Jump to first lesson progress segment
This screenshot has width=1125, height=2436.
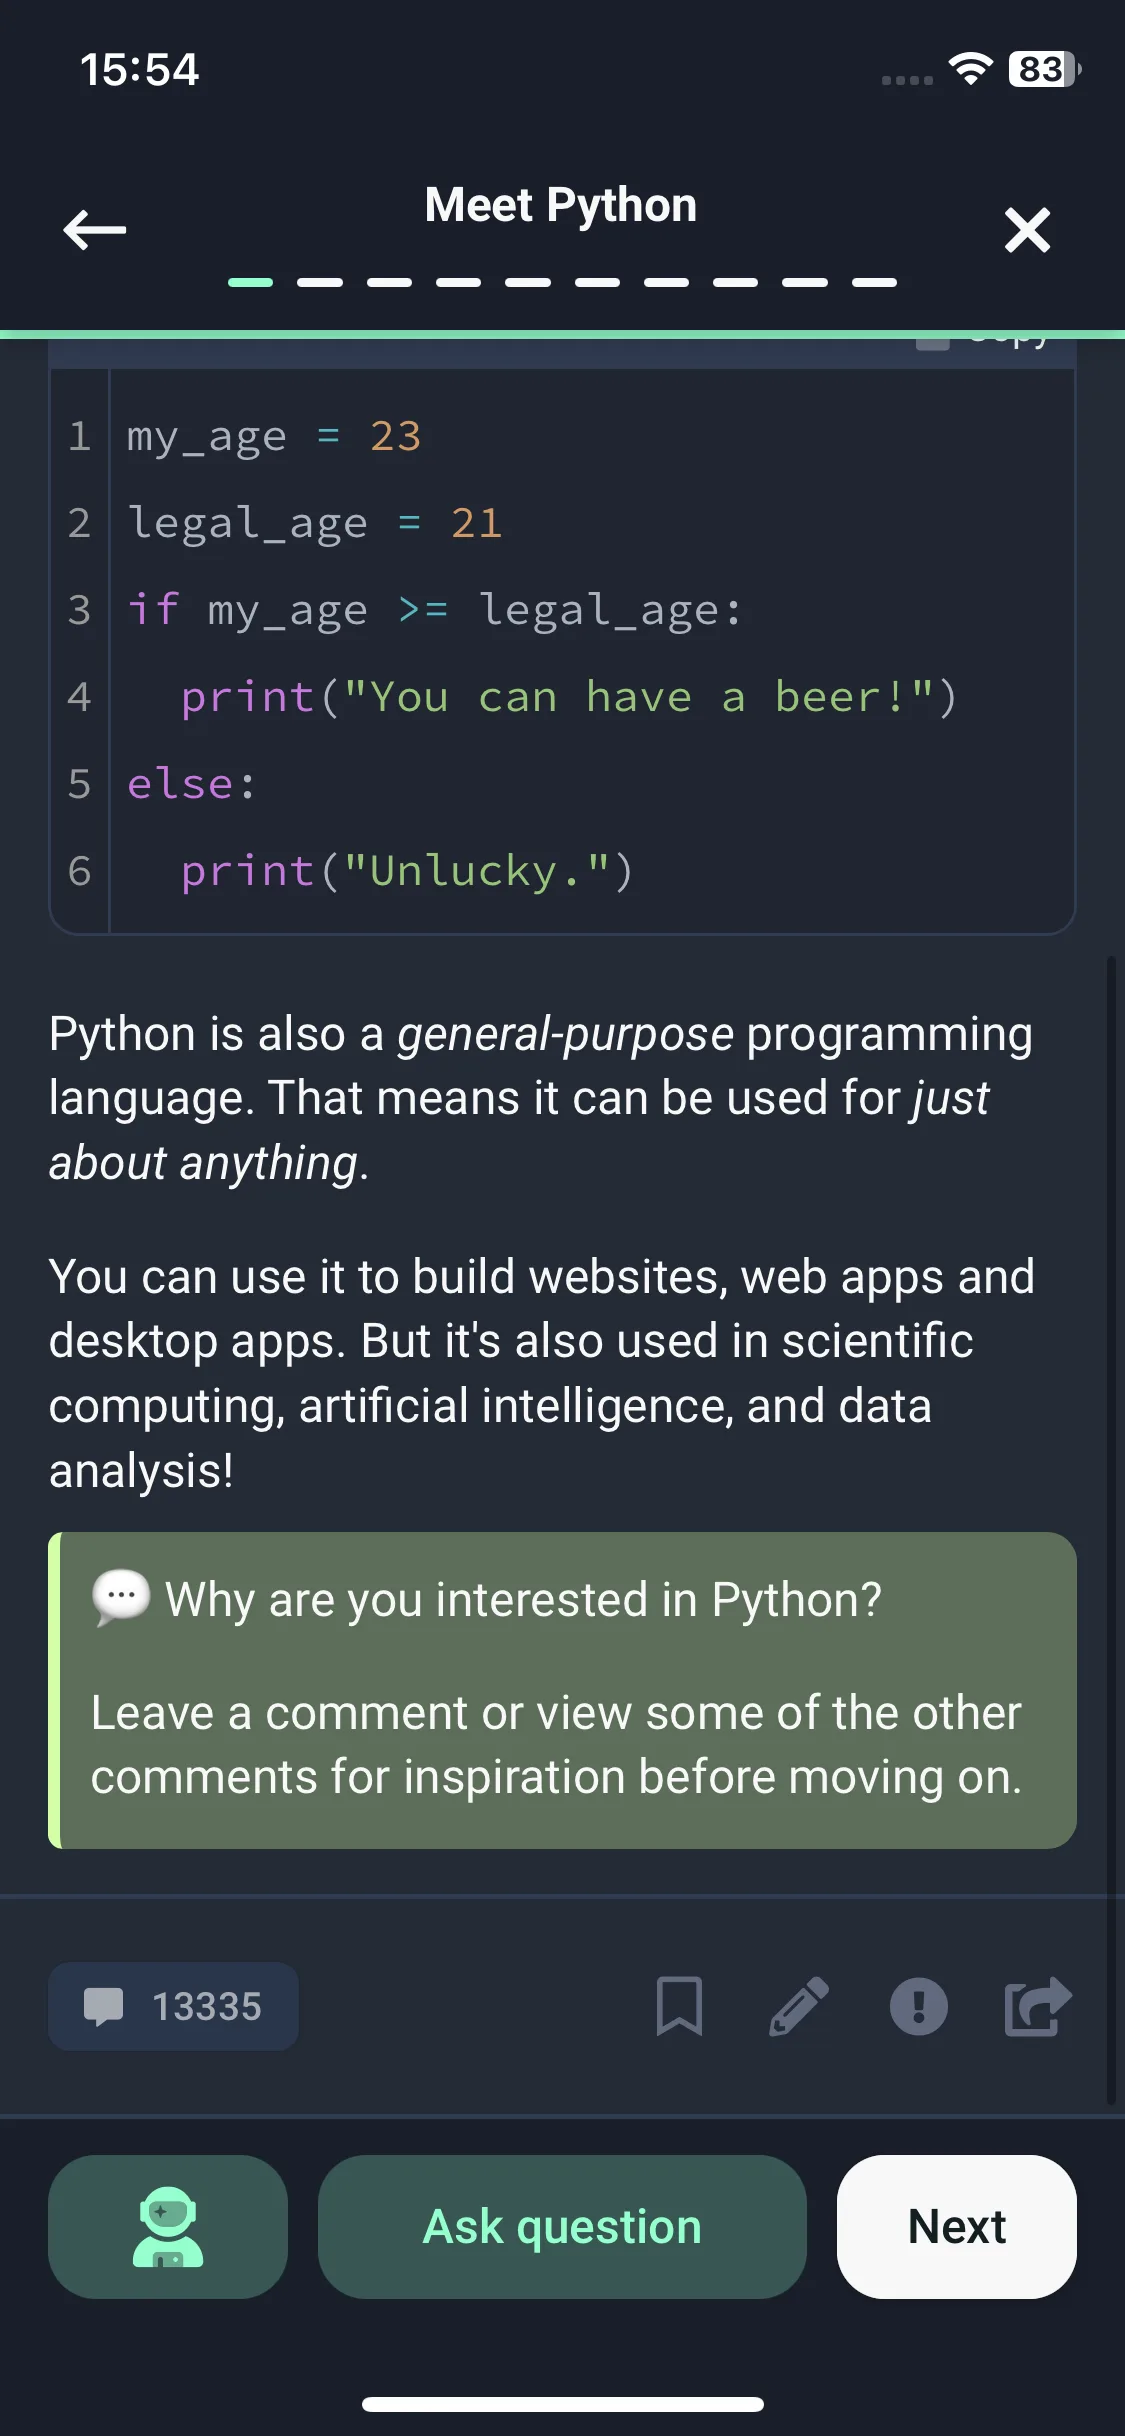(250, 283)
